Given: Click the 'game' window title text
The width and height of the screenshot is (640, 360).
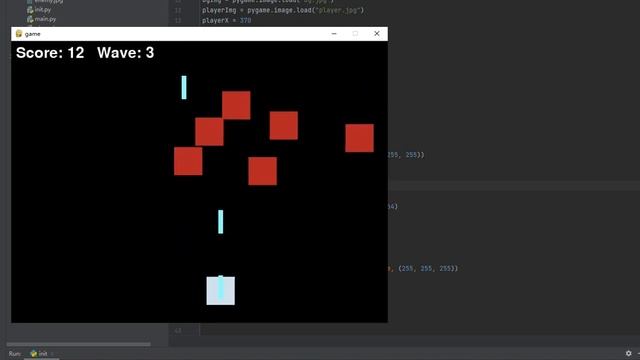Looking at the screenshot, I should click(x=33, y=34).
